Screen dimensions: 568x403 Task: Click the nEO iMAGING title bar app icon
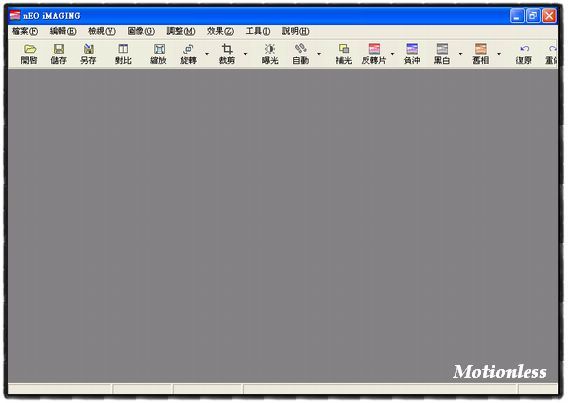(x=15, y=15)
